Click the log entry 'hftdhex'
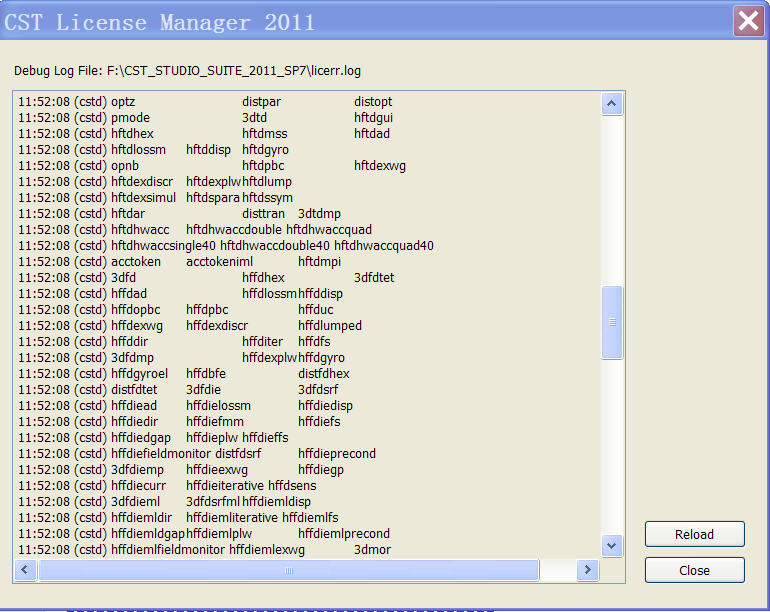Viewport: 770px width, 612px height. click(132, 134)
